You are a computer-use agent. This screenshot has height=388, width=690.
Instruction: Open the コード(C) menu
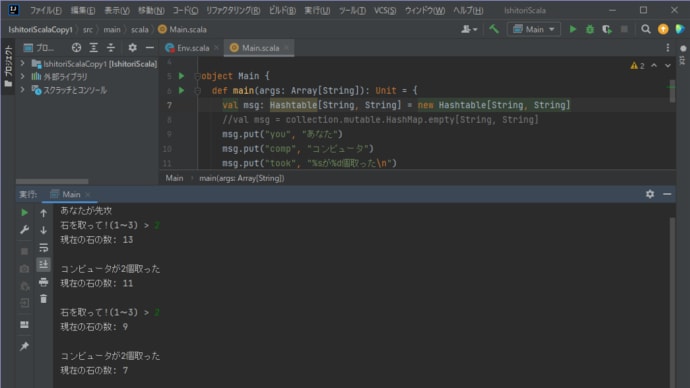pos(185,10)
